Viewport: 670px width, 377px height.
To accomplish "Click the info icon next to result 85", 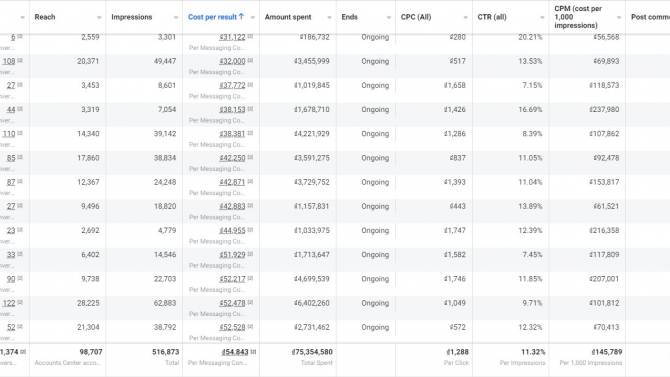I will (20, 157).
